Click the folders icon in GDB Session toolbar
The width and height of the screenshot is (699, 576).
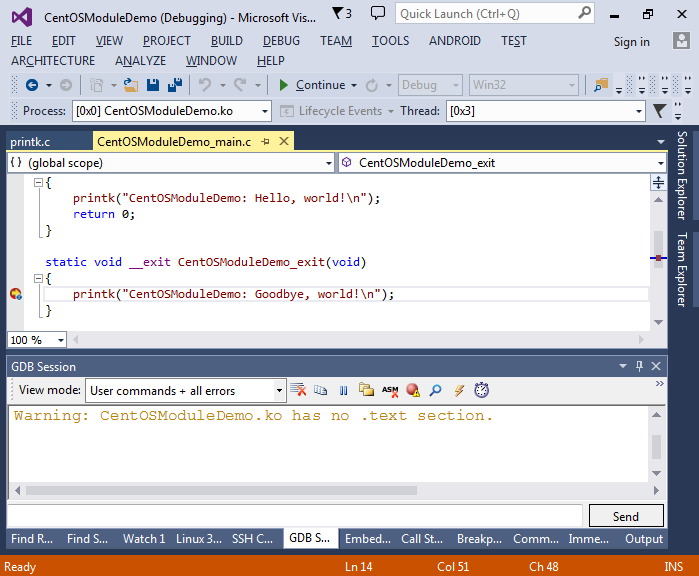coord(366,390)
